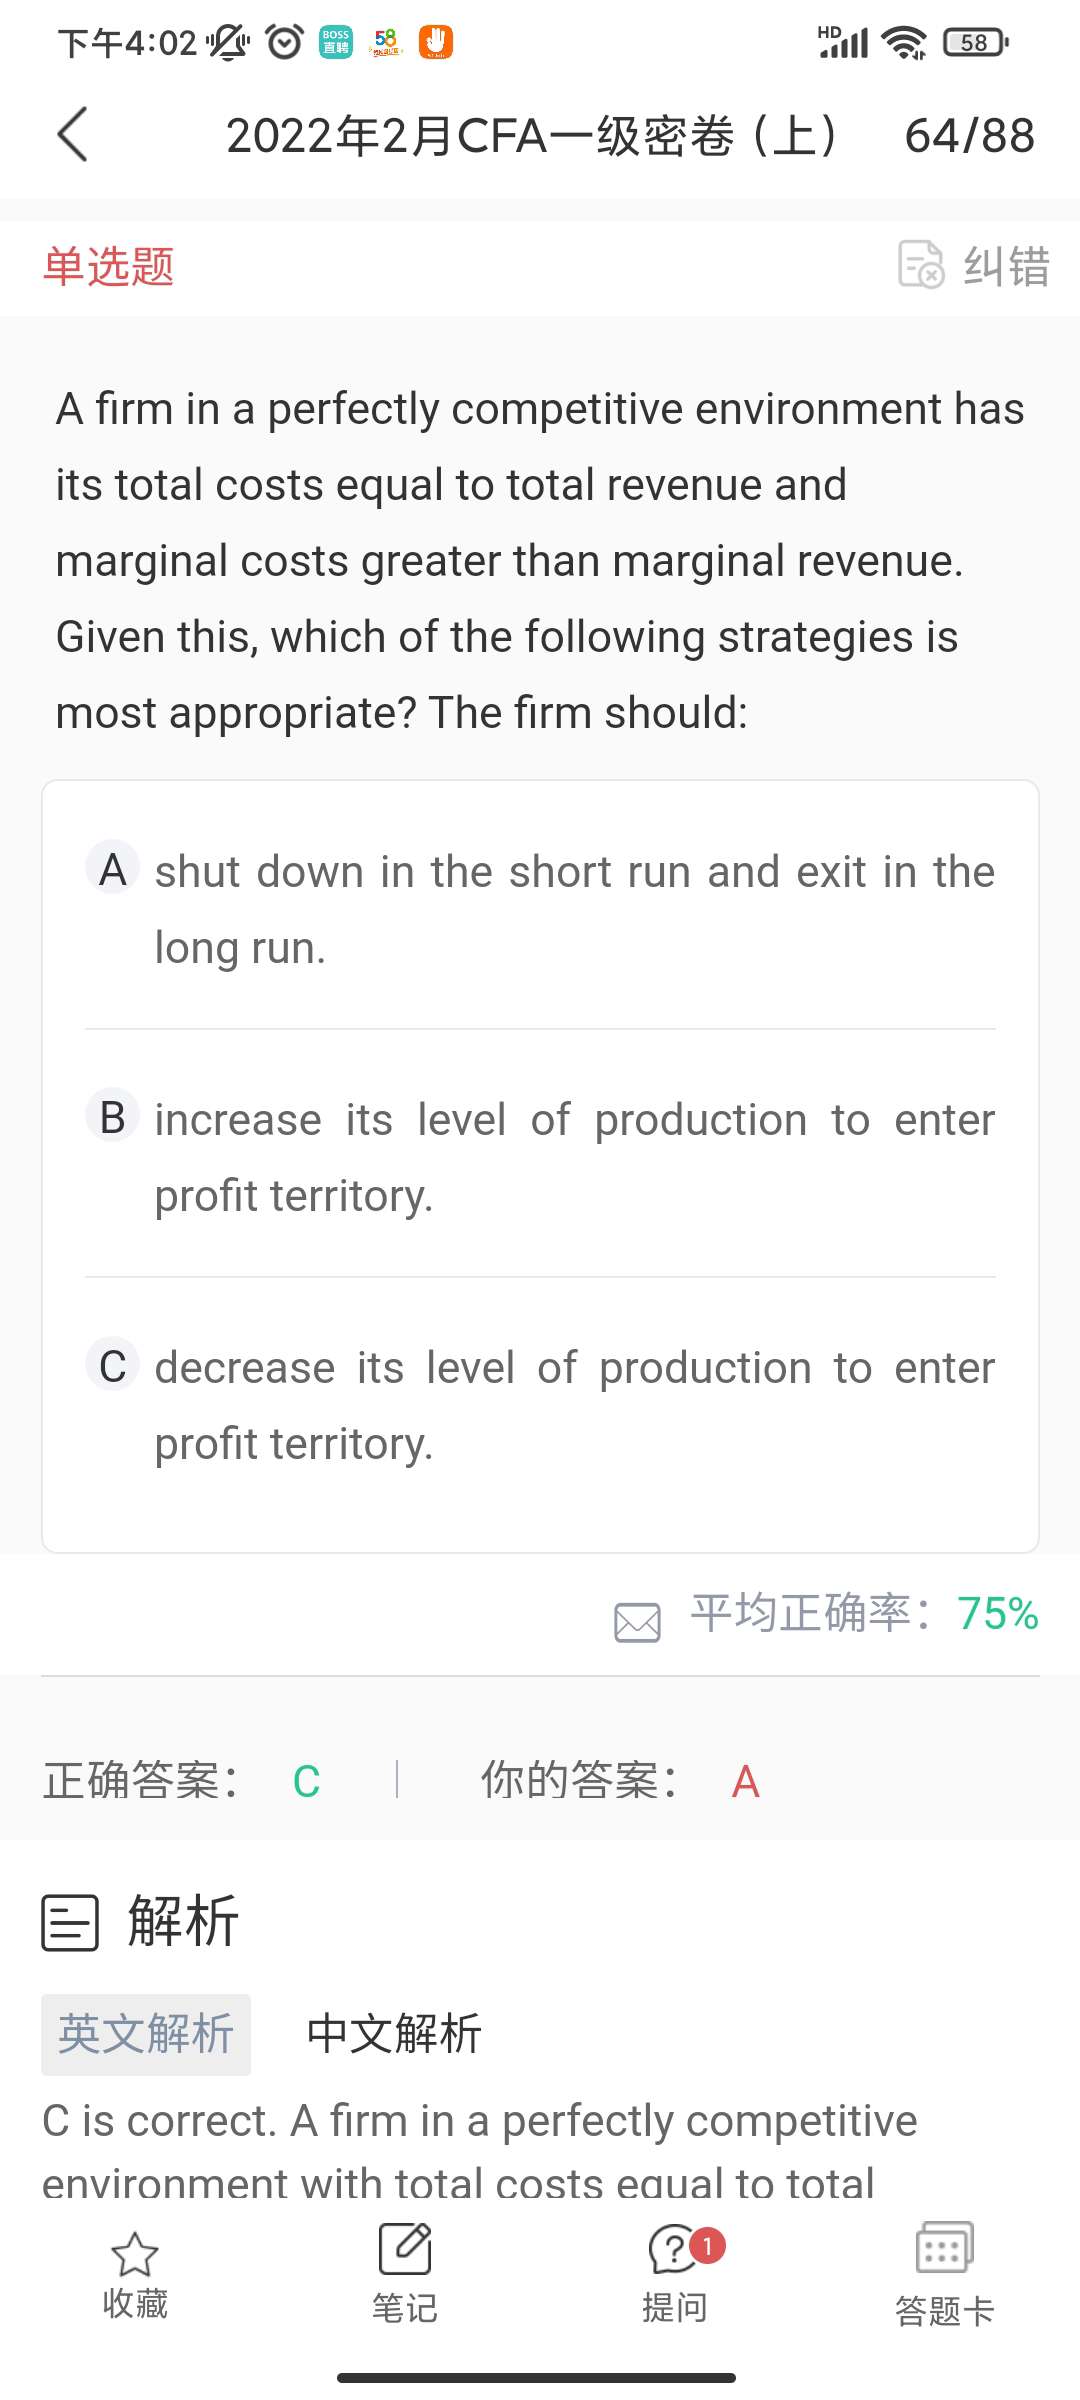Open the 纠错 error report icon
This screenshot has height=2400, width=1080.
[x=920, y=265]
